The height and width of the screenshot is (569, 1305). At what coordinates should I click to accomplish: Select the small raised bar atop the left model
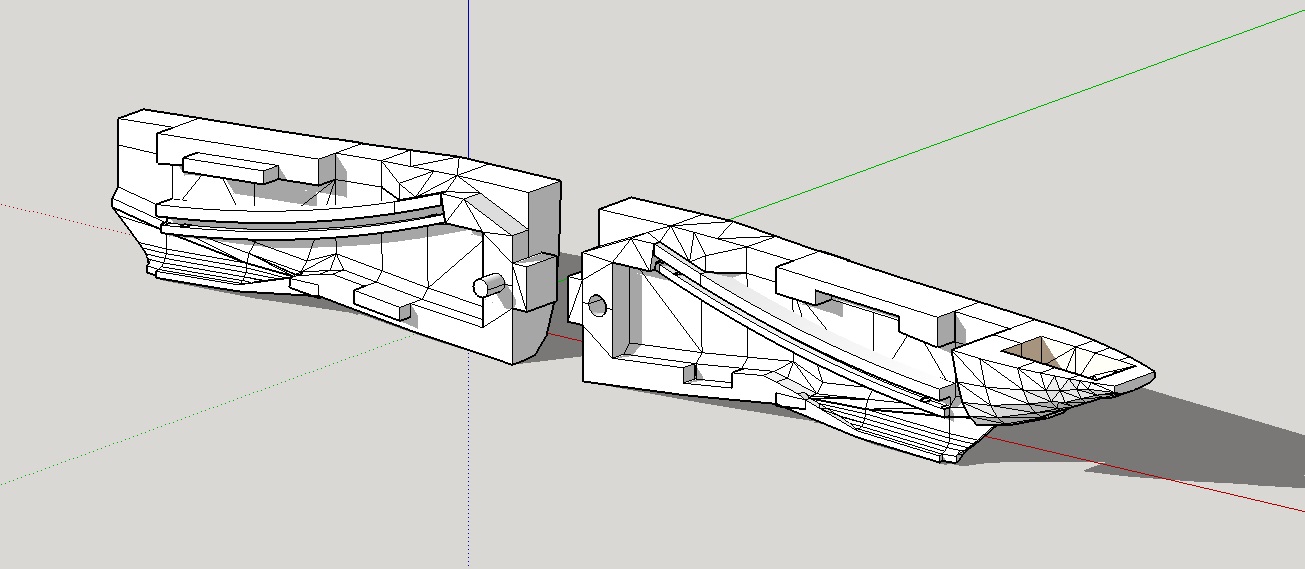click(229, 166)
